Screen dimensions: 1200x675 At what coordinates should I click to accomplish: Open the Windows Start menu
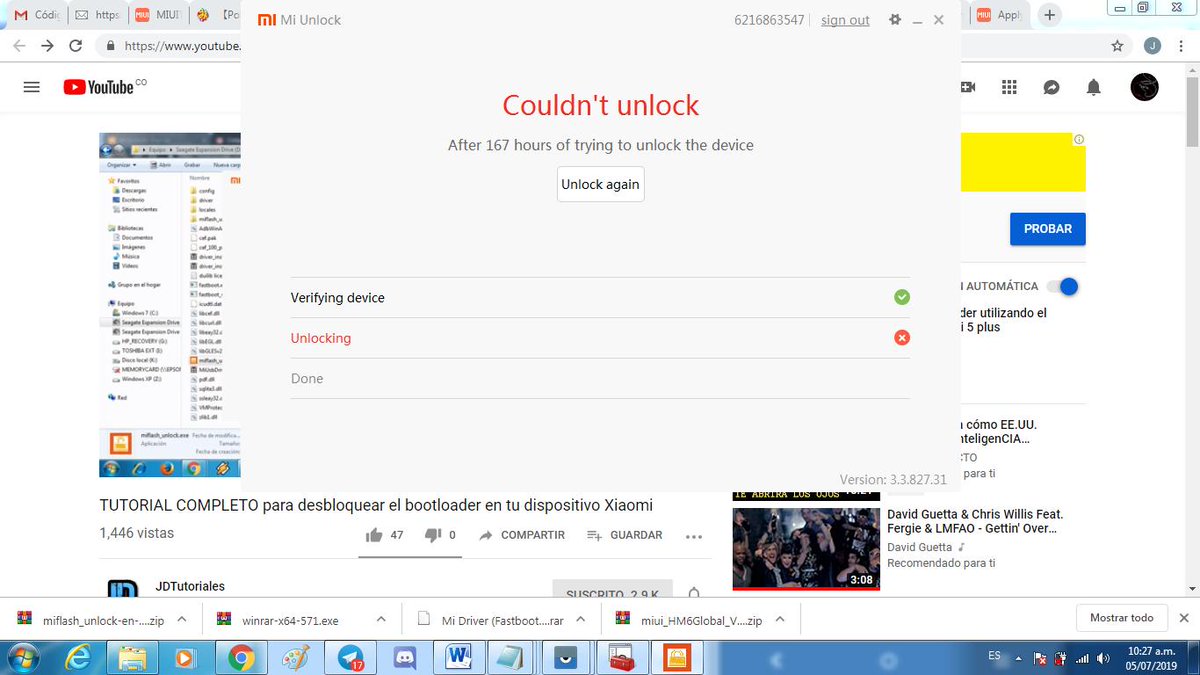click(x=22, y=658)
